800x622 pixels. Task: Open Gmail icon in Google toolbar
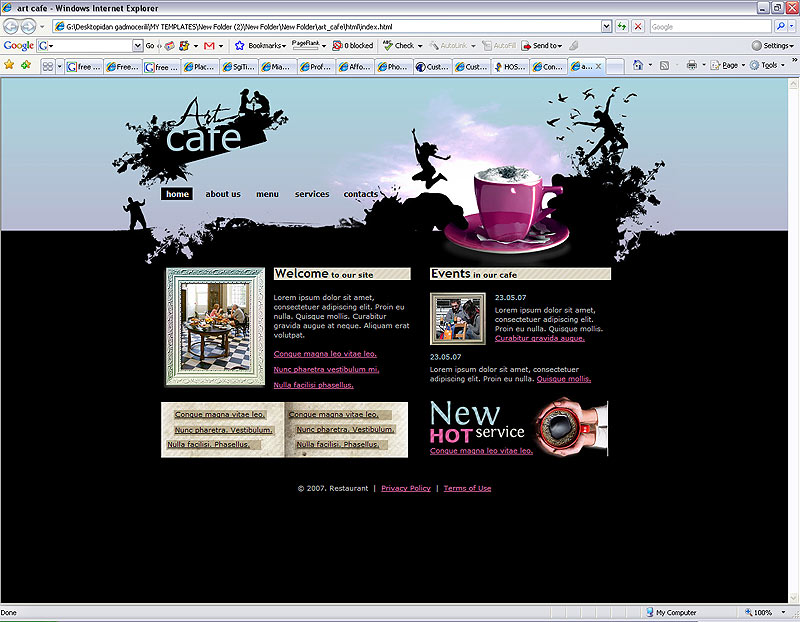(209, 45)
